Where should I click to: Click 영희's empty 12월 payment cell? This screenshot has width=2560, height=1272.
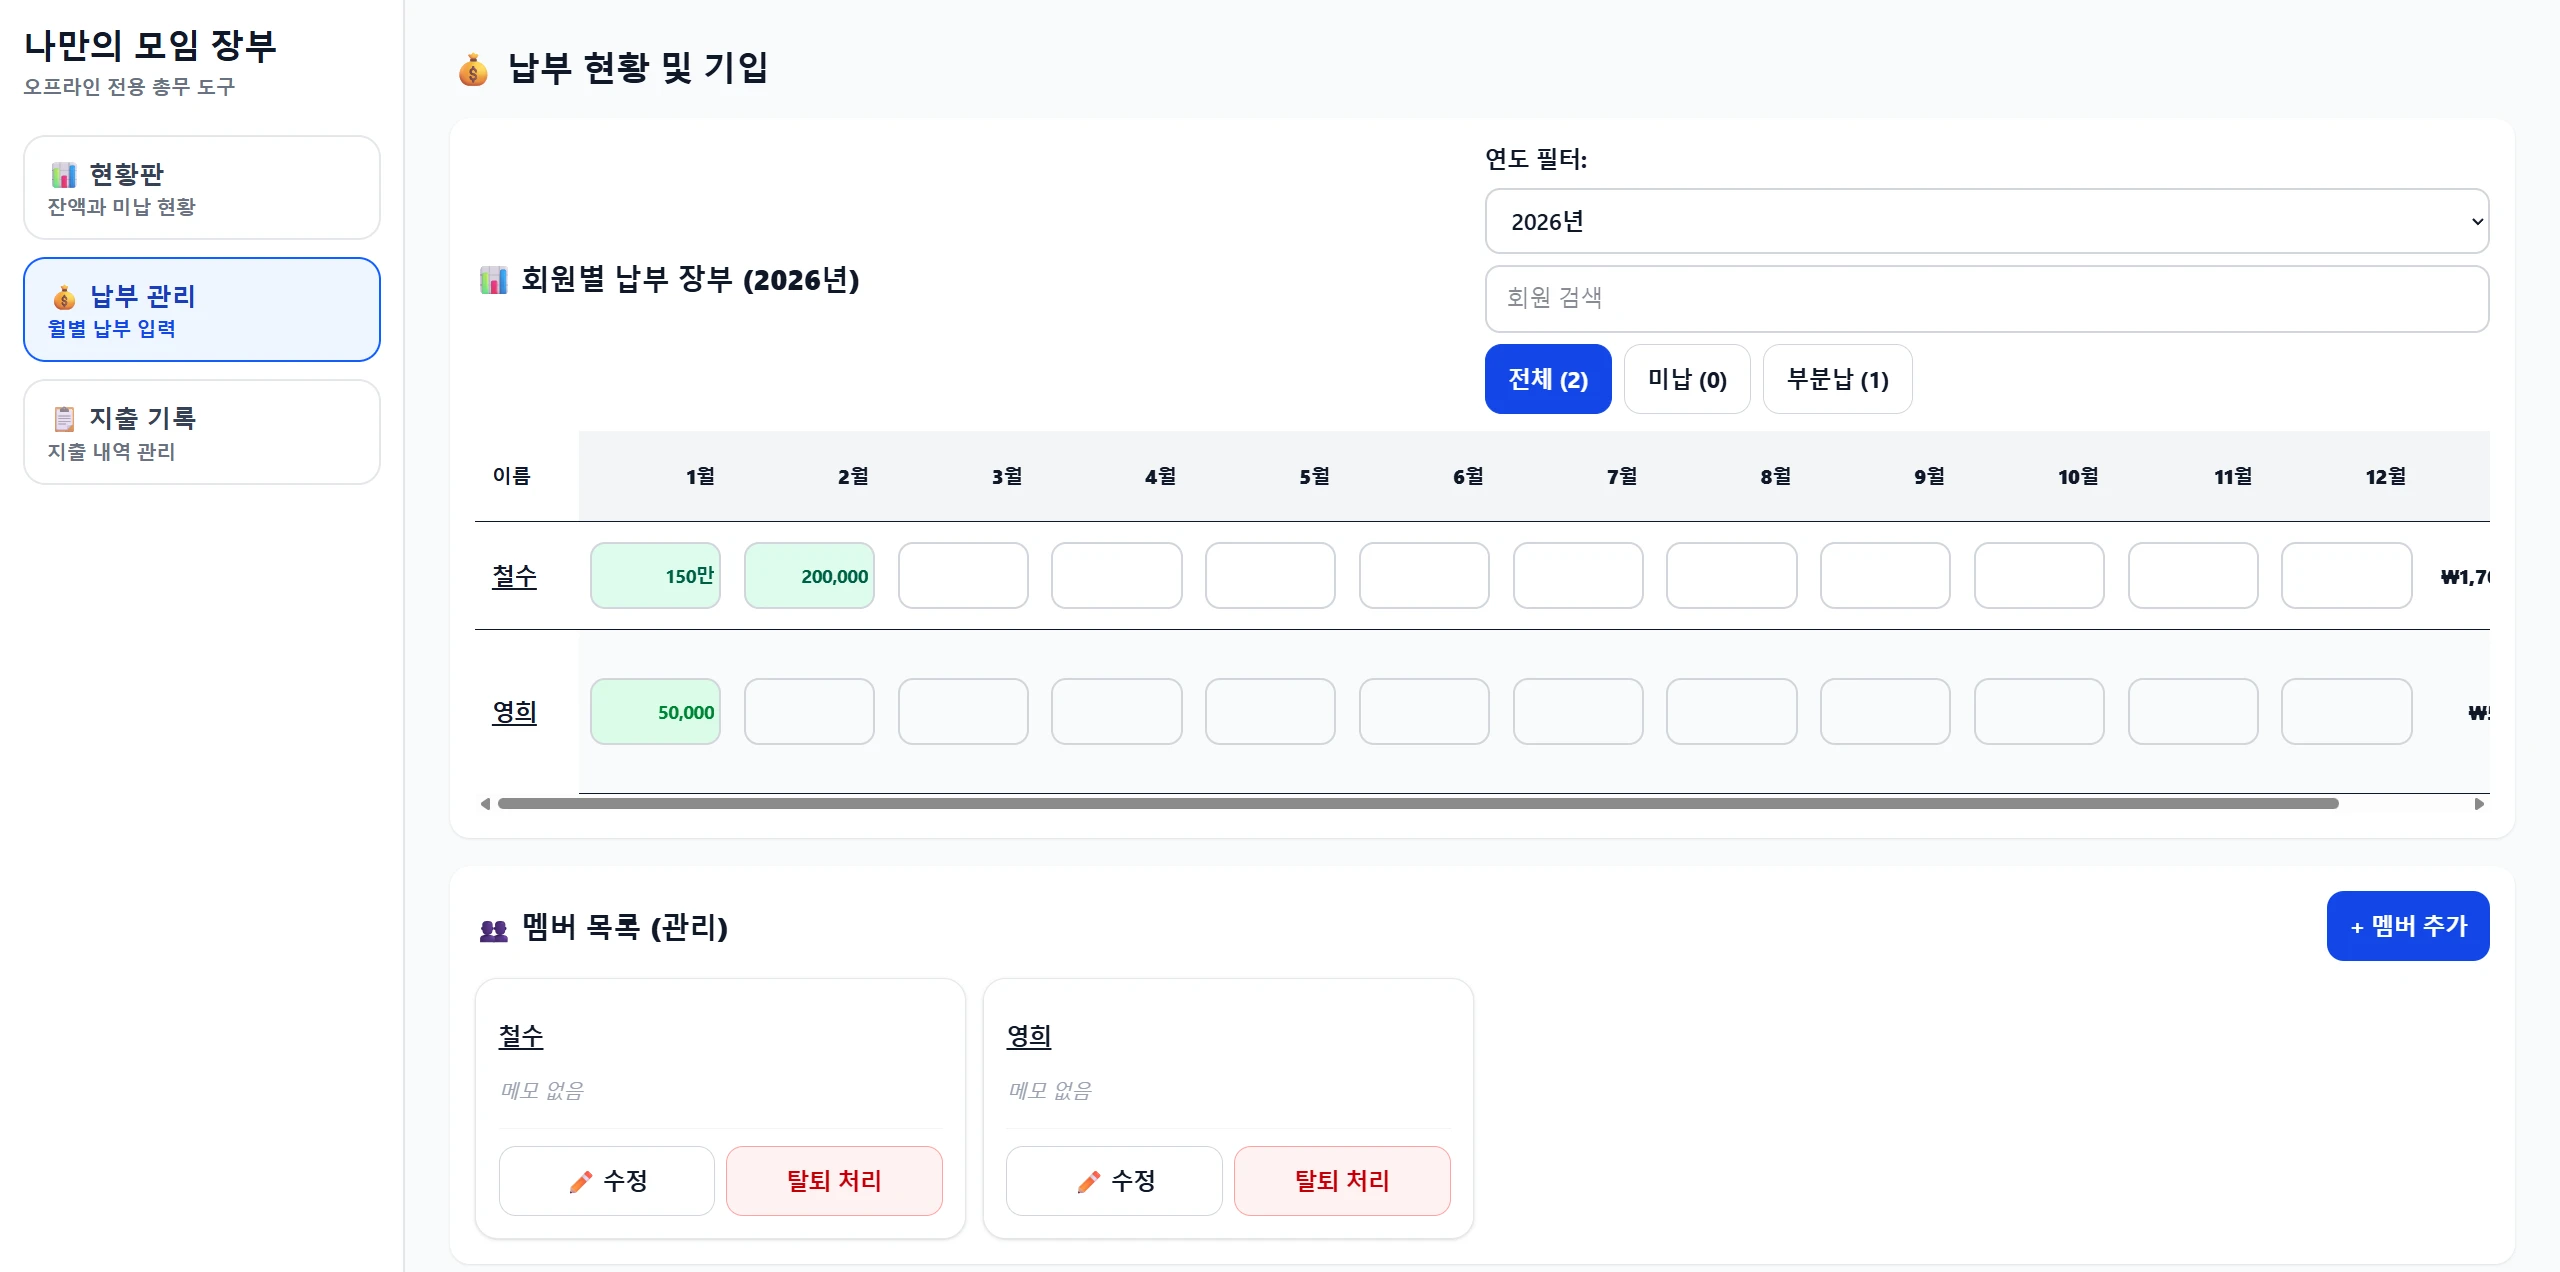[2347, 712]
